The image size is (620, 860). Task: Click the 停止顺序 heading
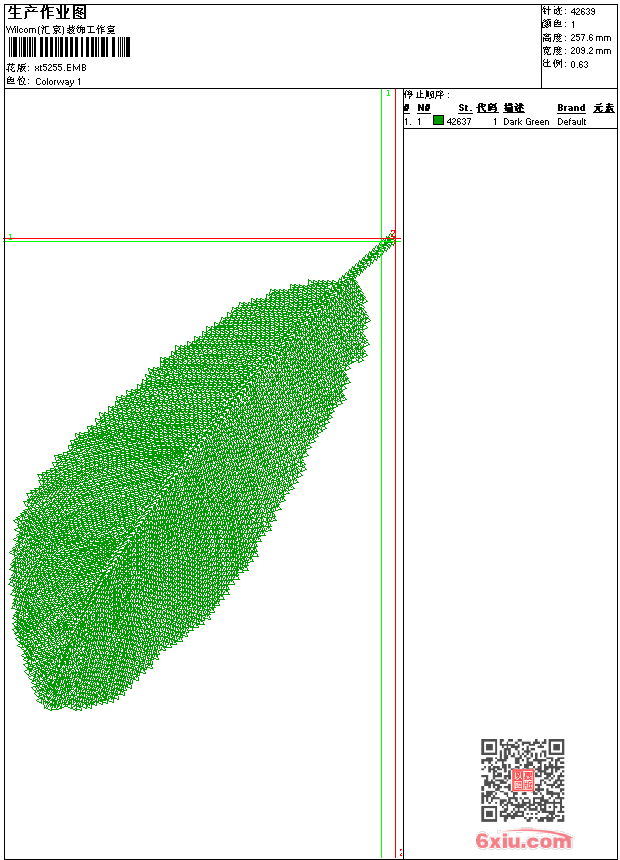point(427,94)
